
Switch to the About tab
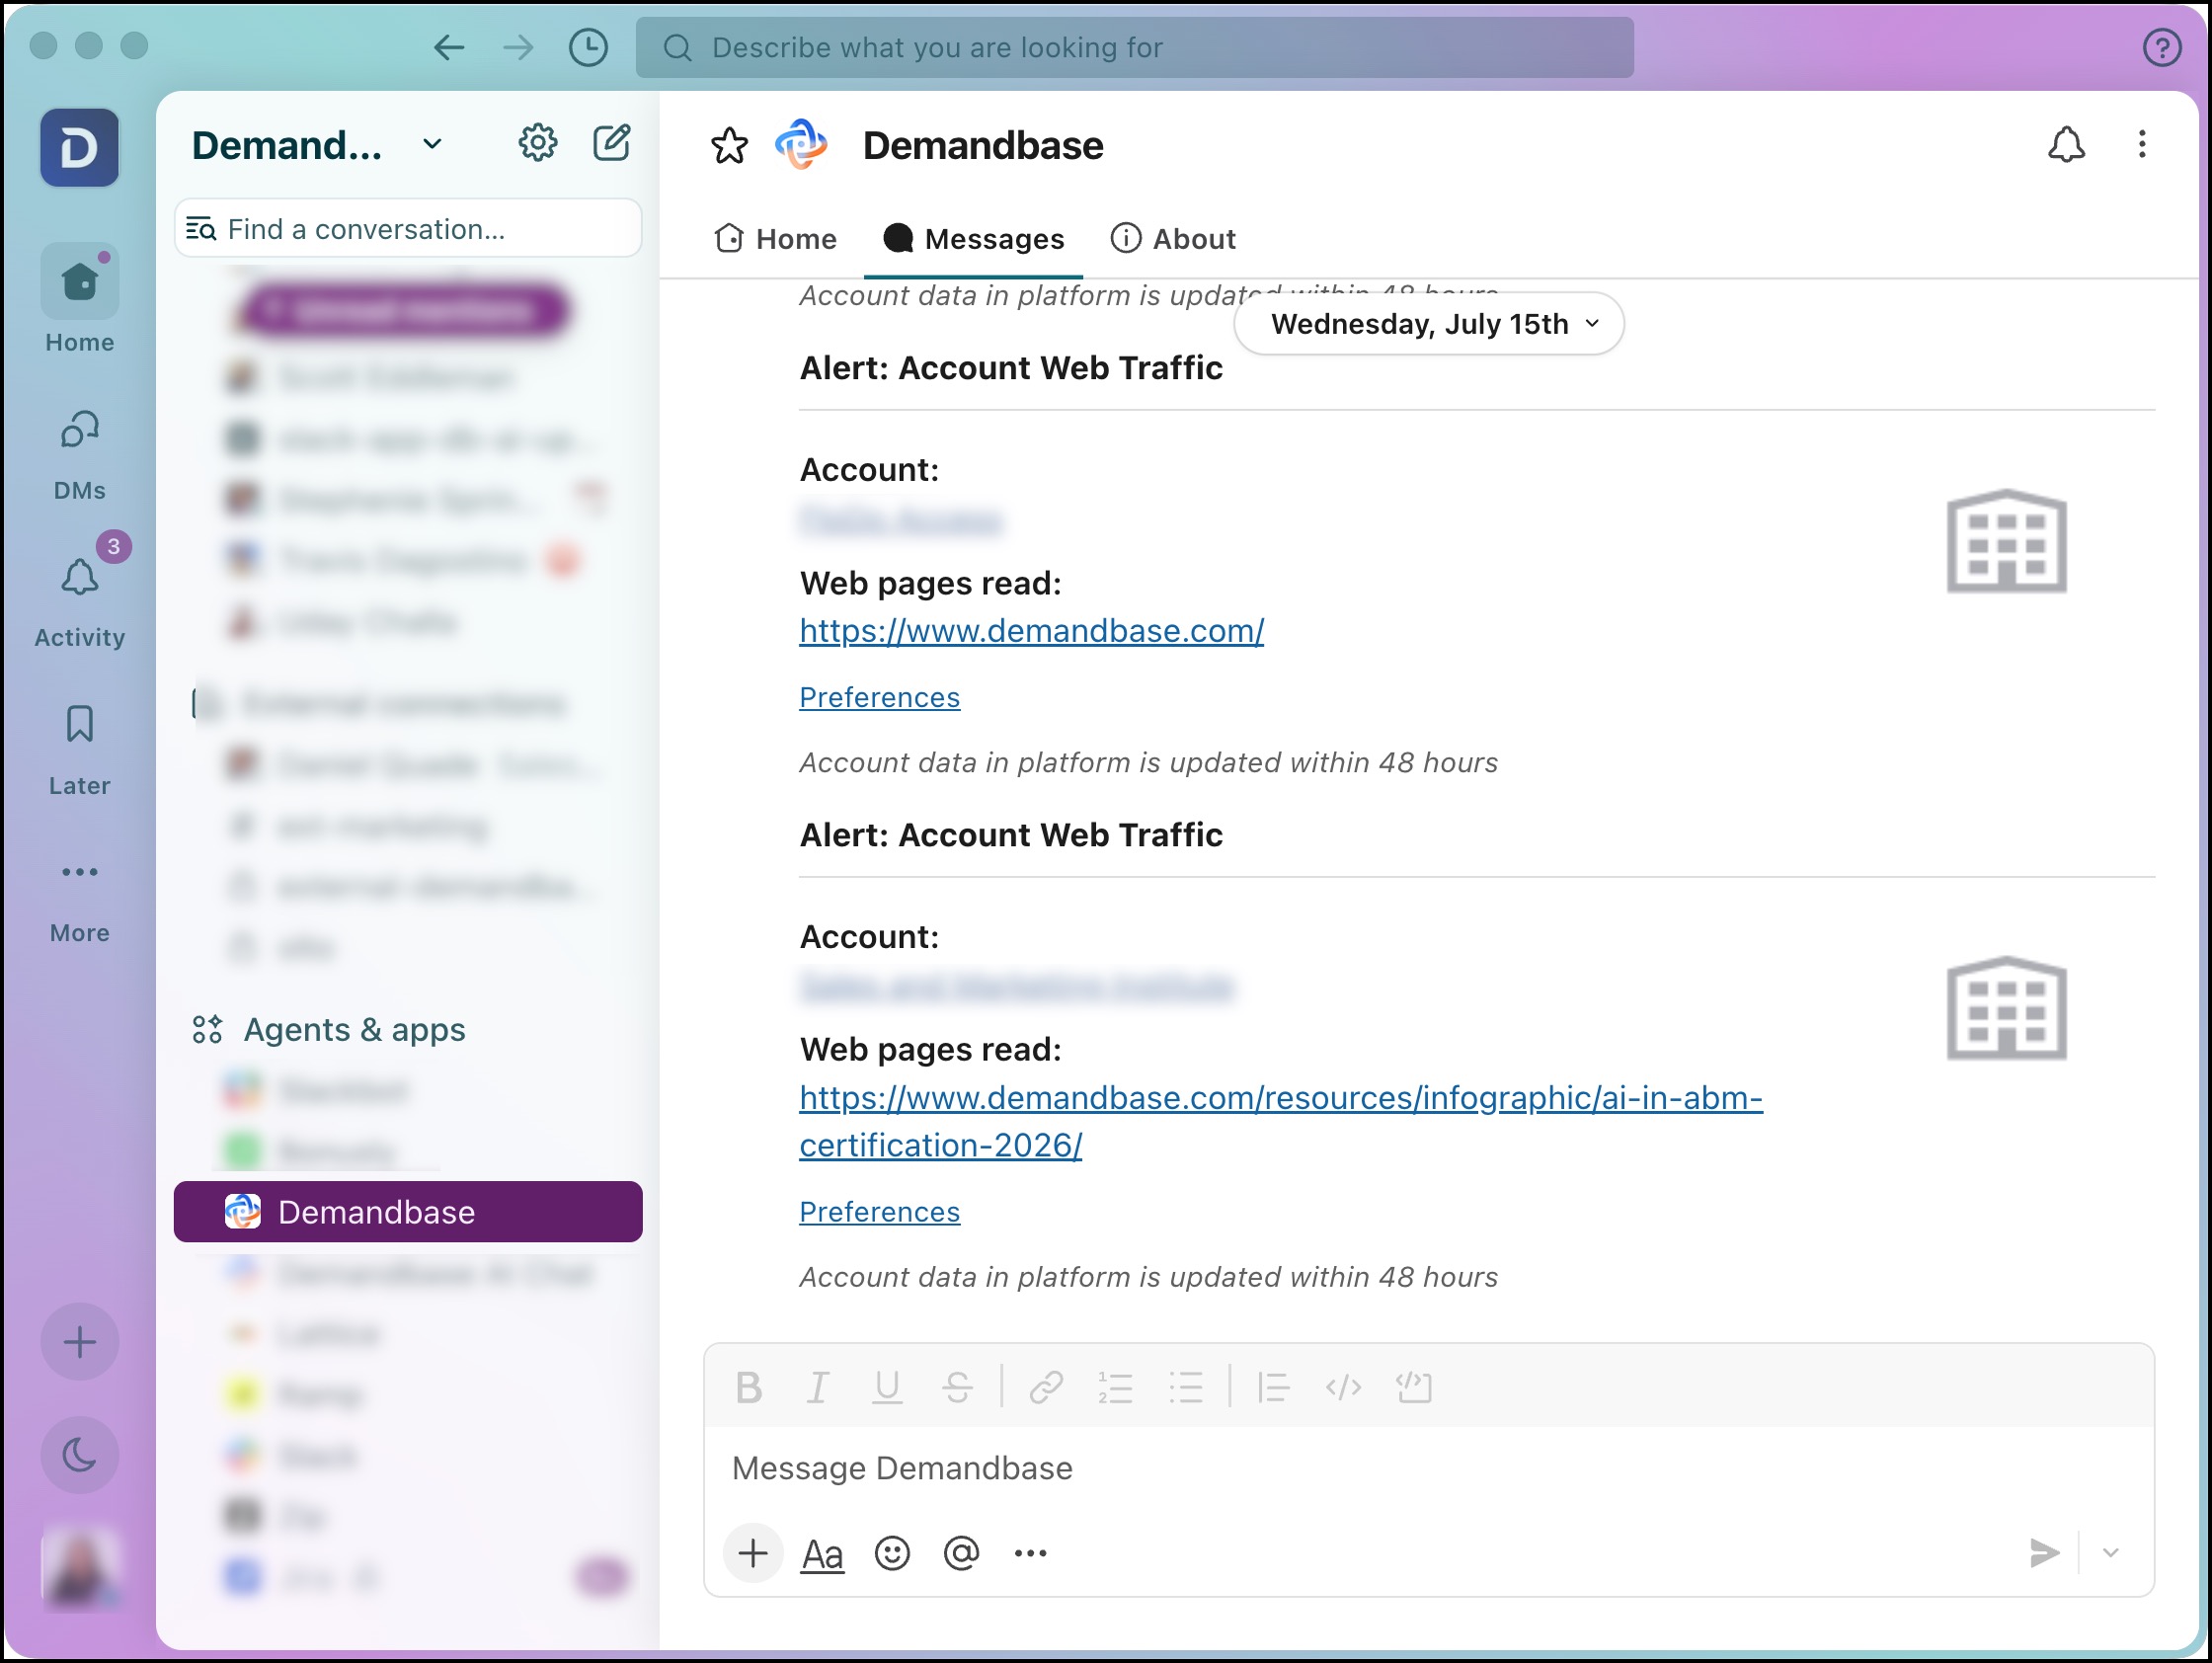(1173, 239)
